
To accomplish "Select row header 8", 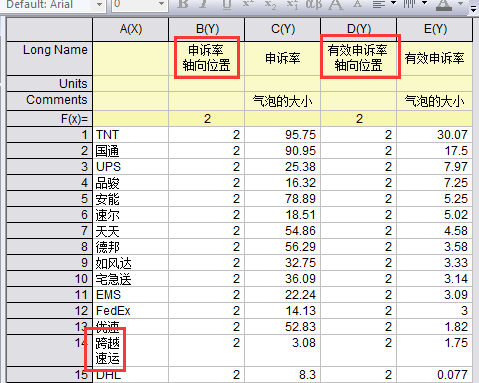I will [x=49, y=247].
